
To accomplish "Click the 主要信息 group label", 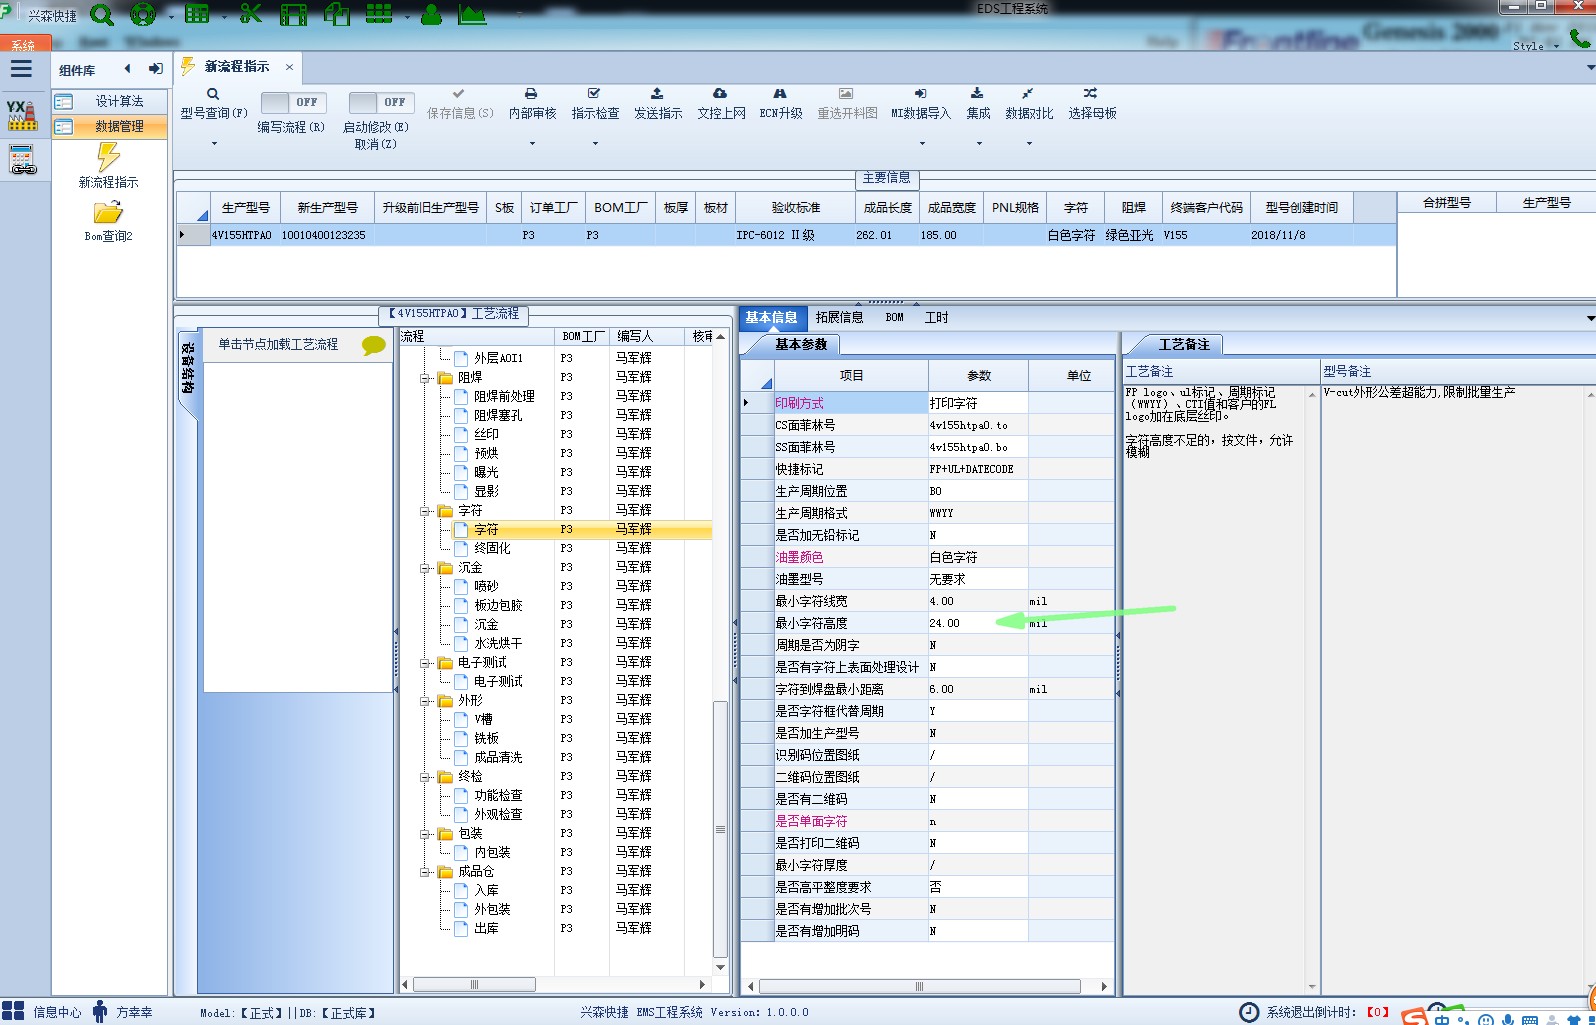I will 887,177.
